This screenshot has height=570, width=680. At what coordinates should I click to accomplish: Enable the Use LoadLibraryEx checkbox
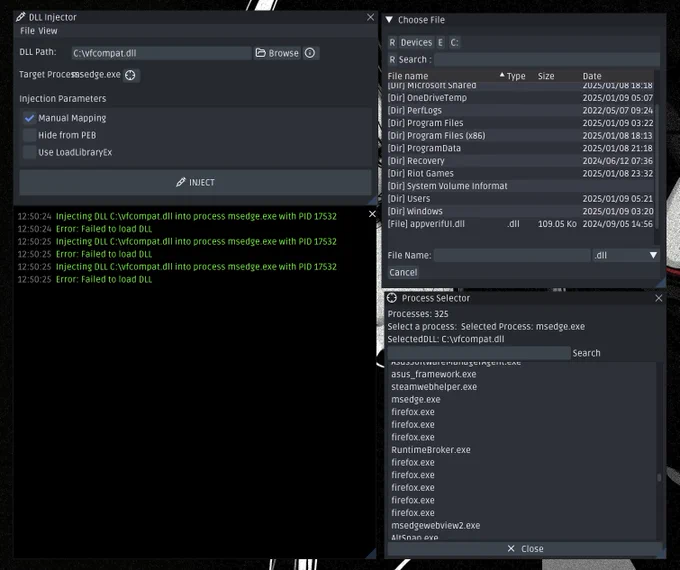tap(29, 152)
